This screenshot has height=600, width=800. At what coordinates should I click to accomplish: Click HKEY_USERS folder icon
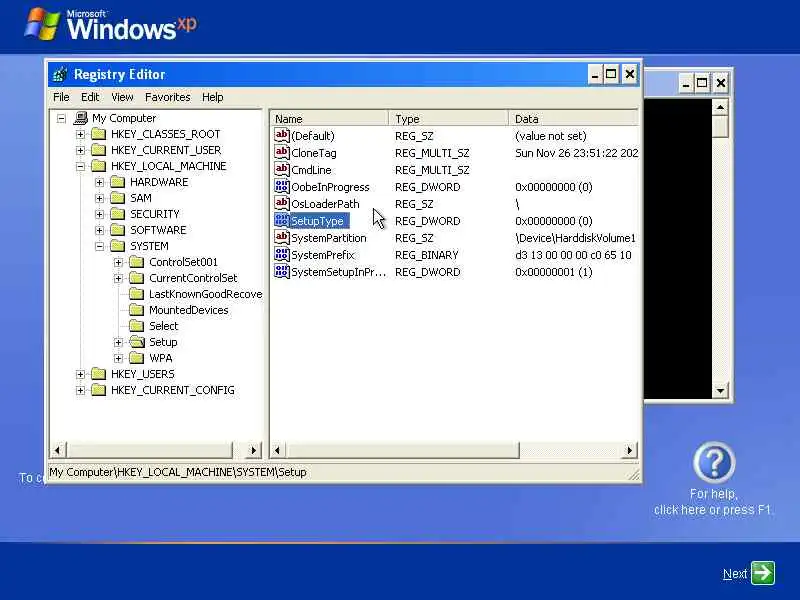pos(98,374)
